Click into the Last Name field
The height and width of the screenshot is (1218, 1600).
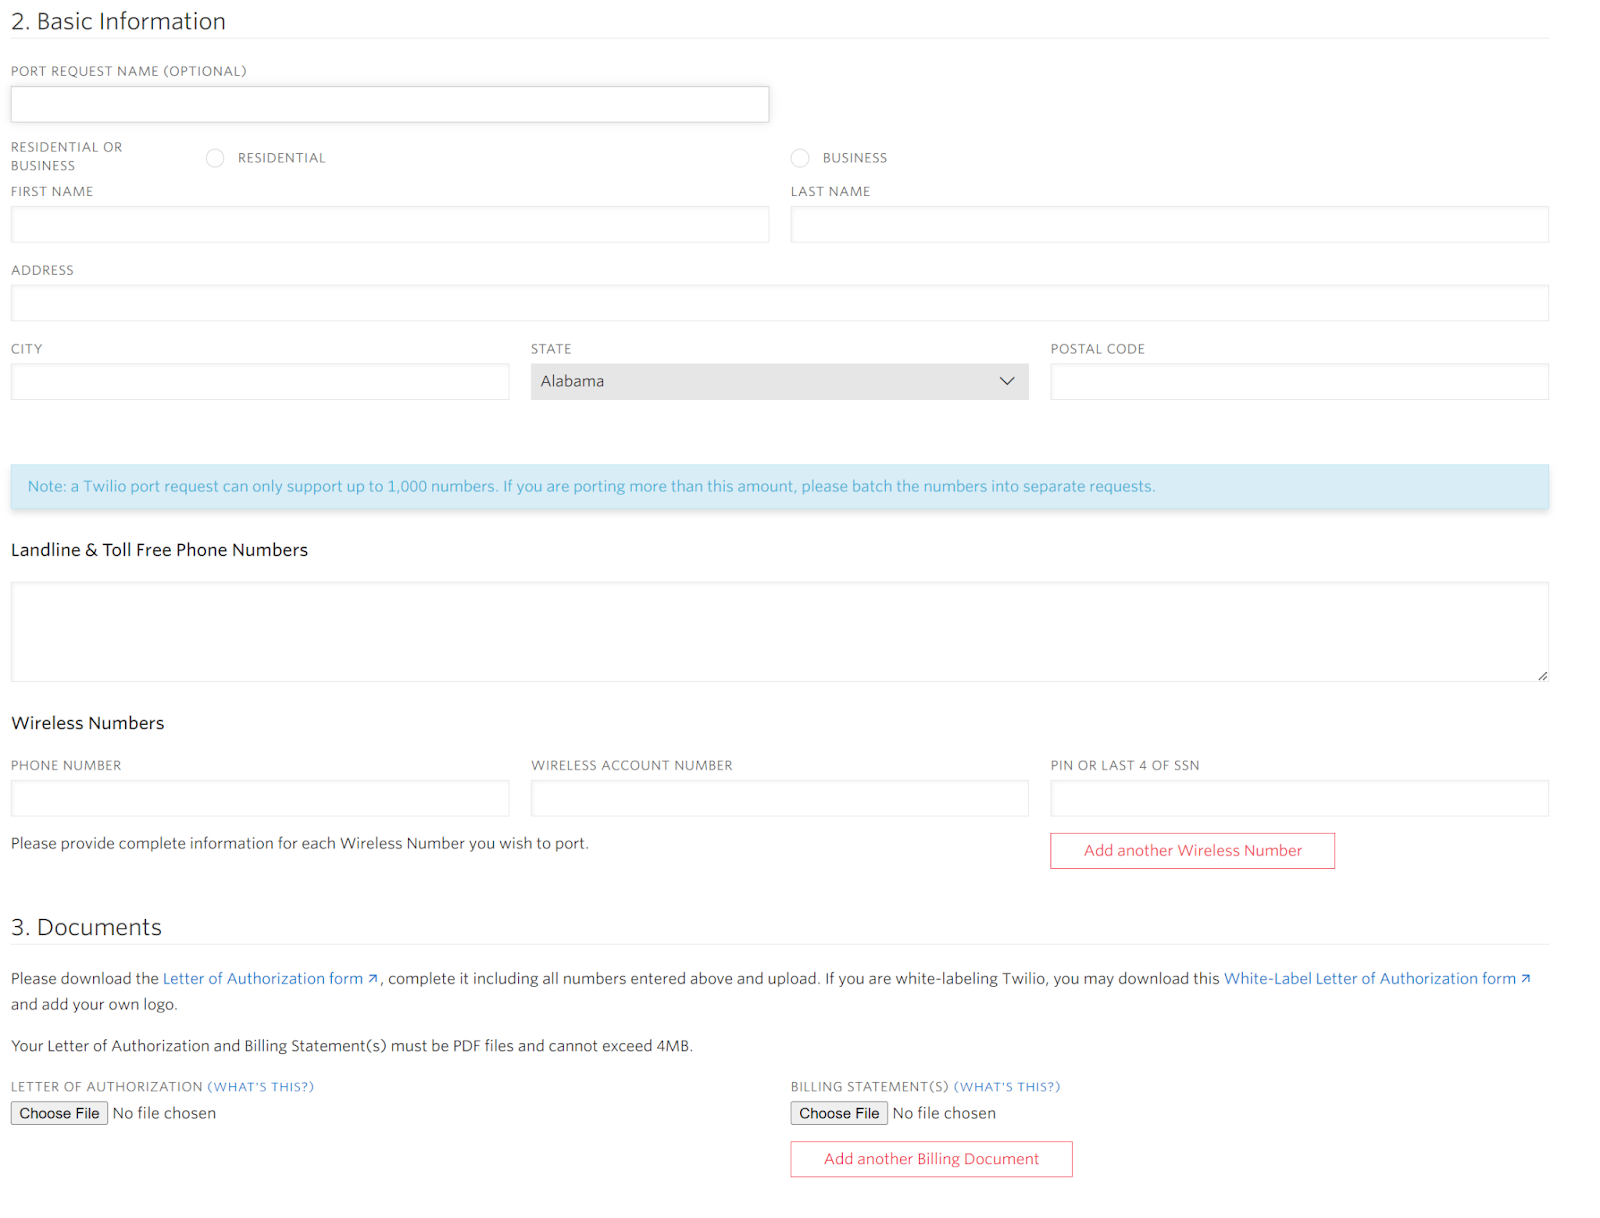(1169, 225)
